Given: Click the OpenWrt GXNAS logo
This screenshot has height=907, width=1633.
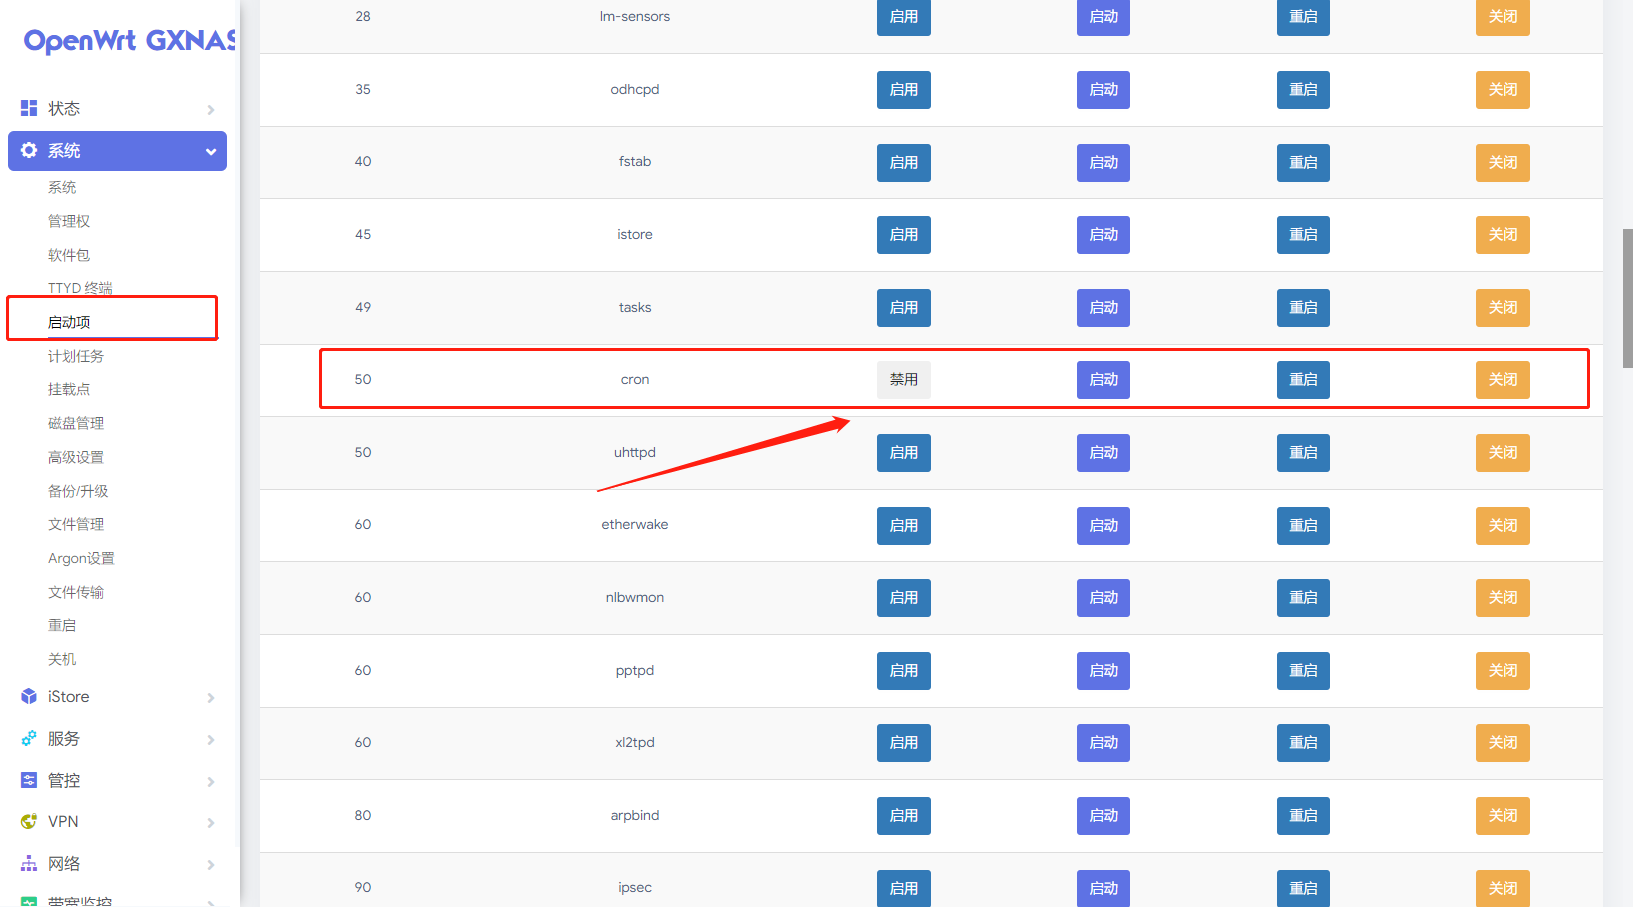Looking at the screenshot, I should [129, 41].
